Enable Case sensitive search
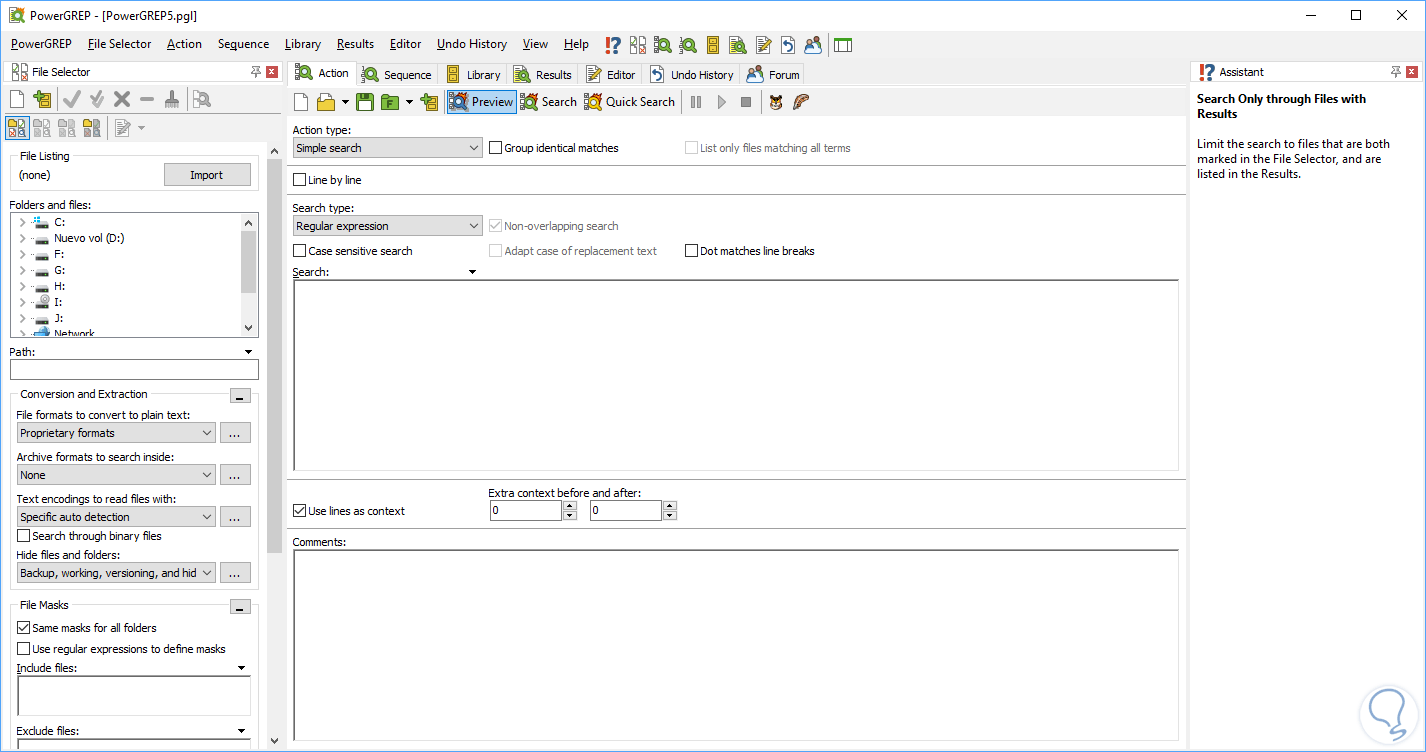The width and height of the screenshot is (1426, 752). tap(299, 251)
